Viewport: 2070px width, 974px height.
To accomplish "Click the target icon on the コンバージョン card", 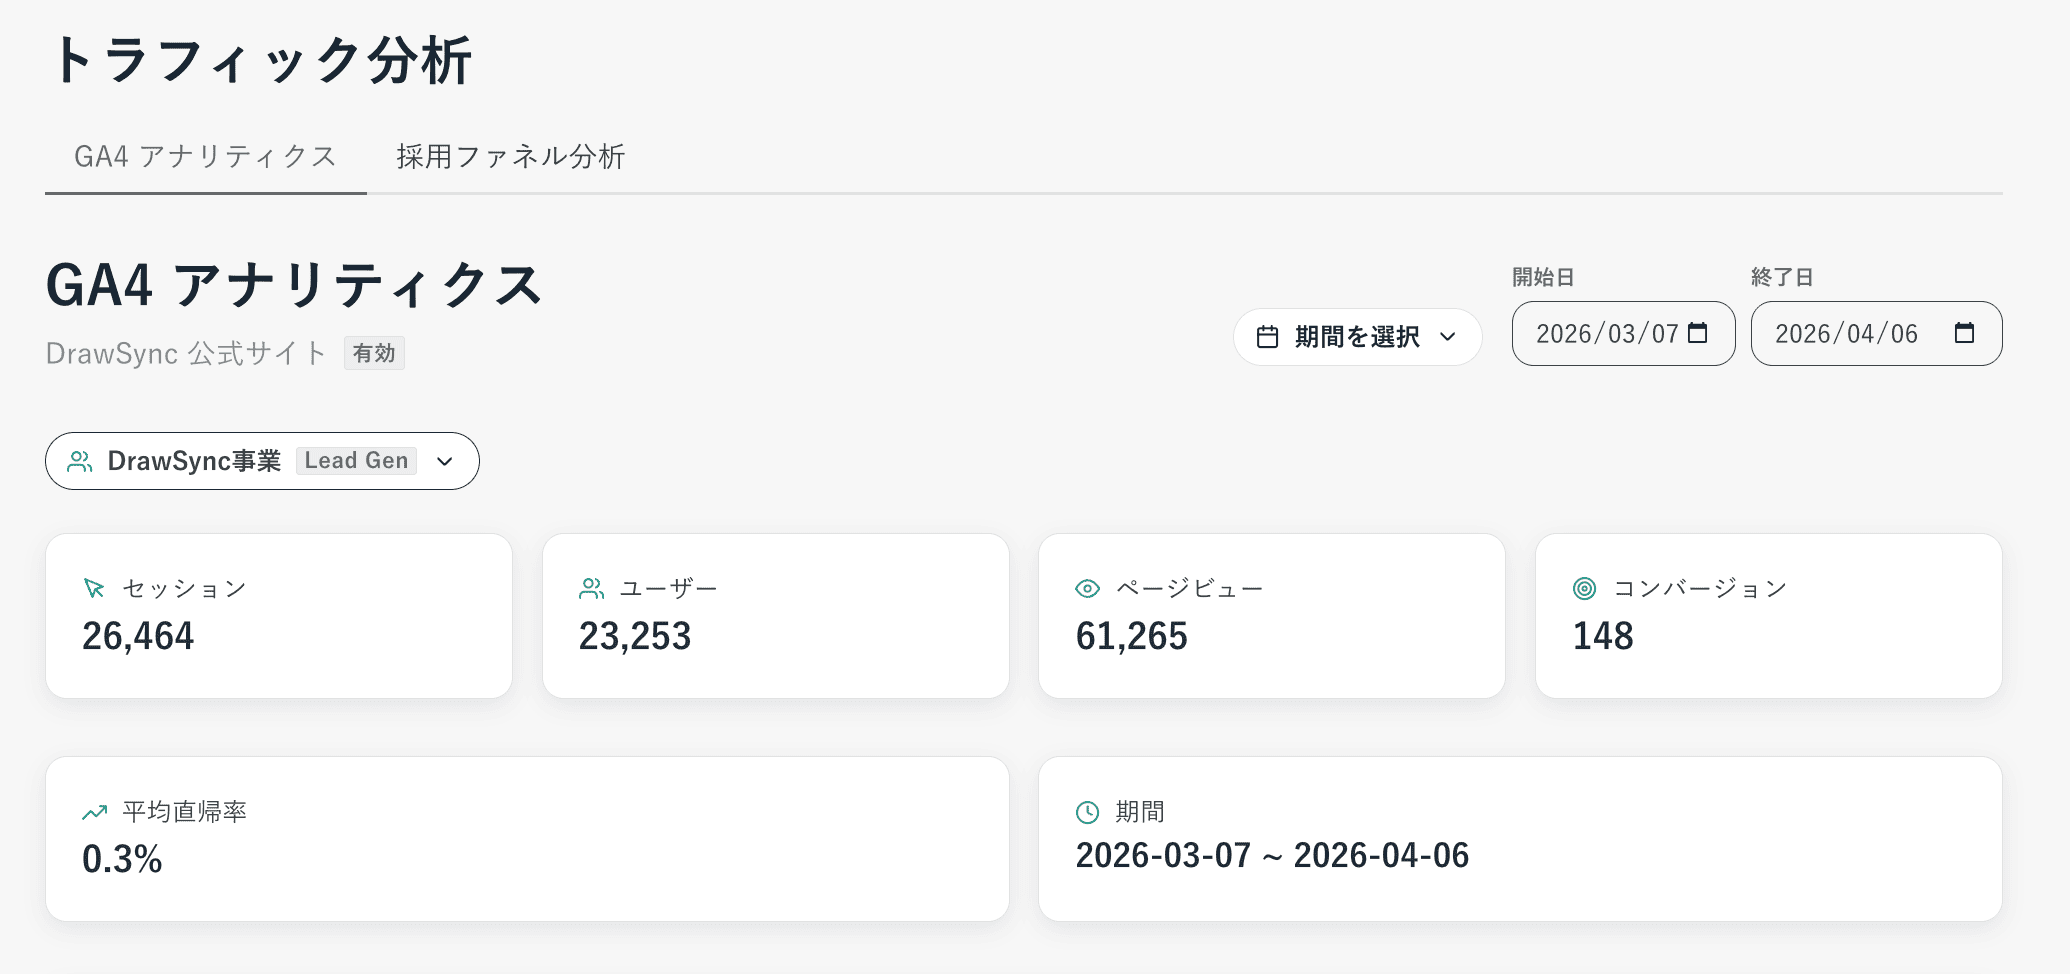I will 1583,589.
